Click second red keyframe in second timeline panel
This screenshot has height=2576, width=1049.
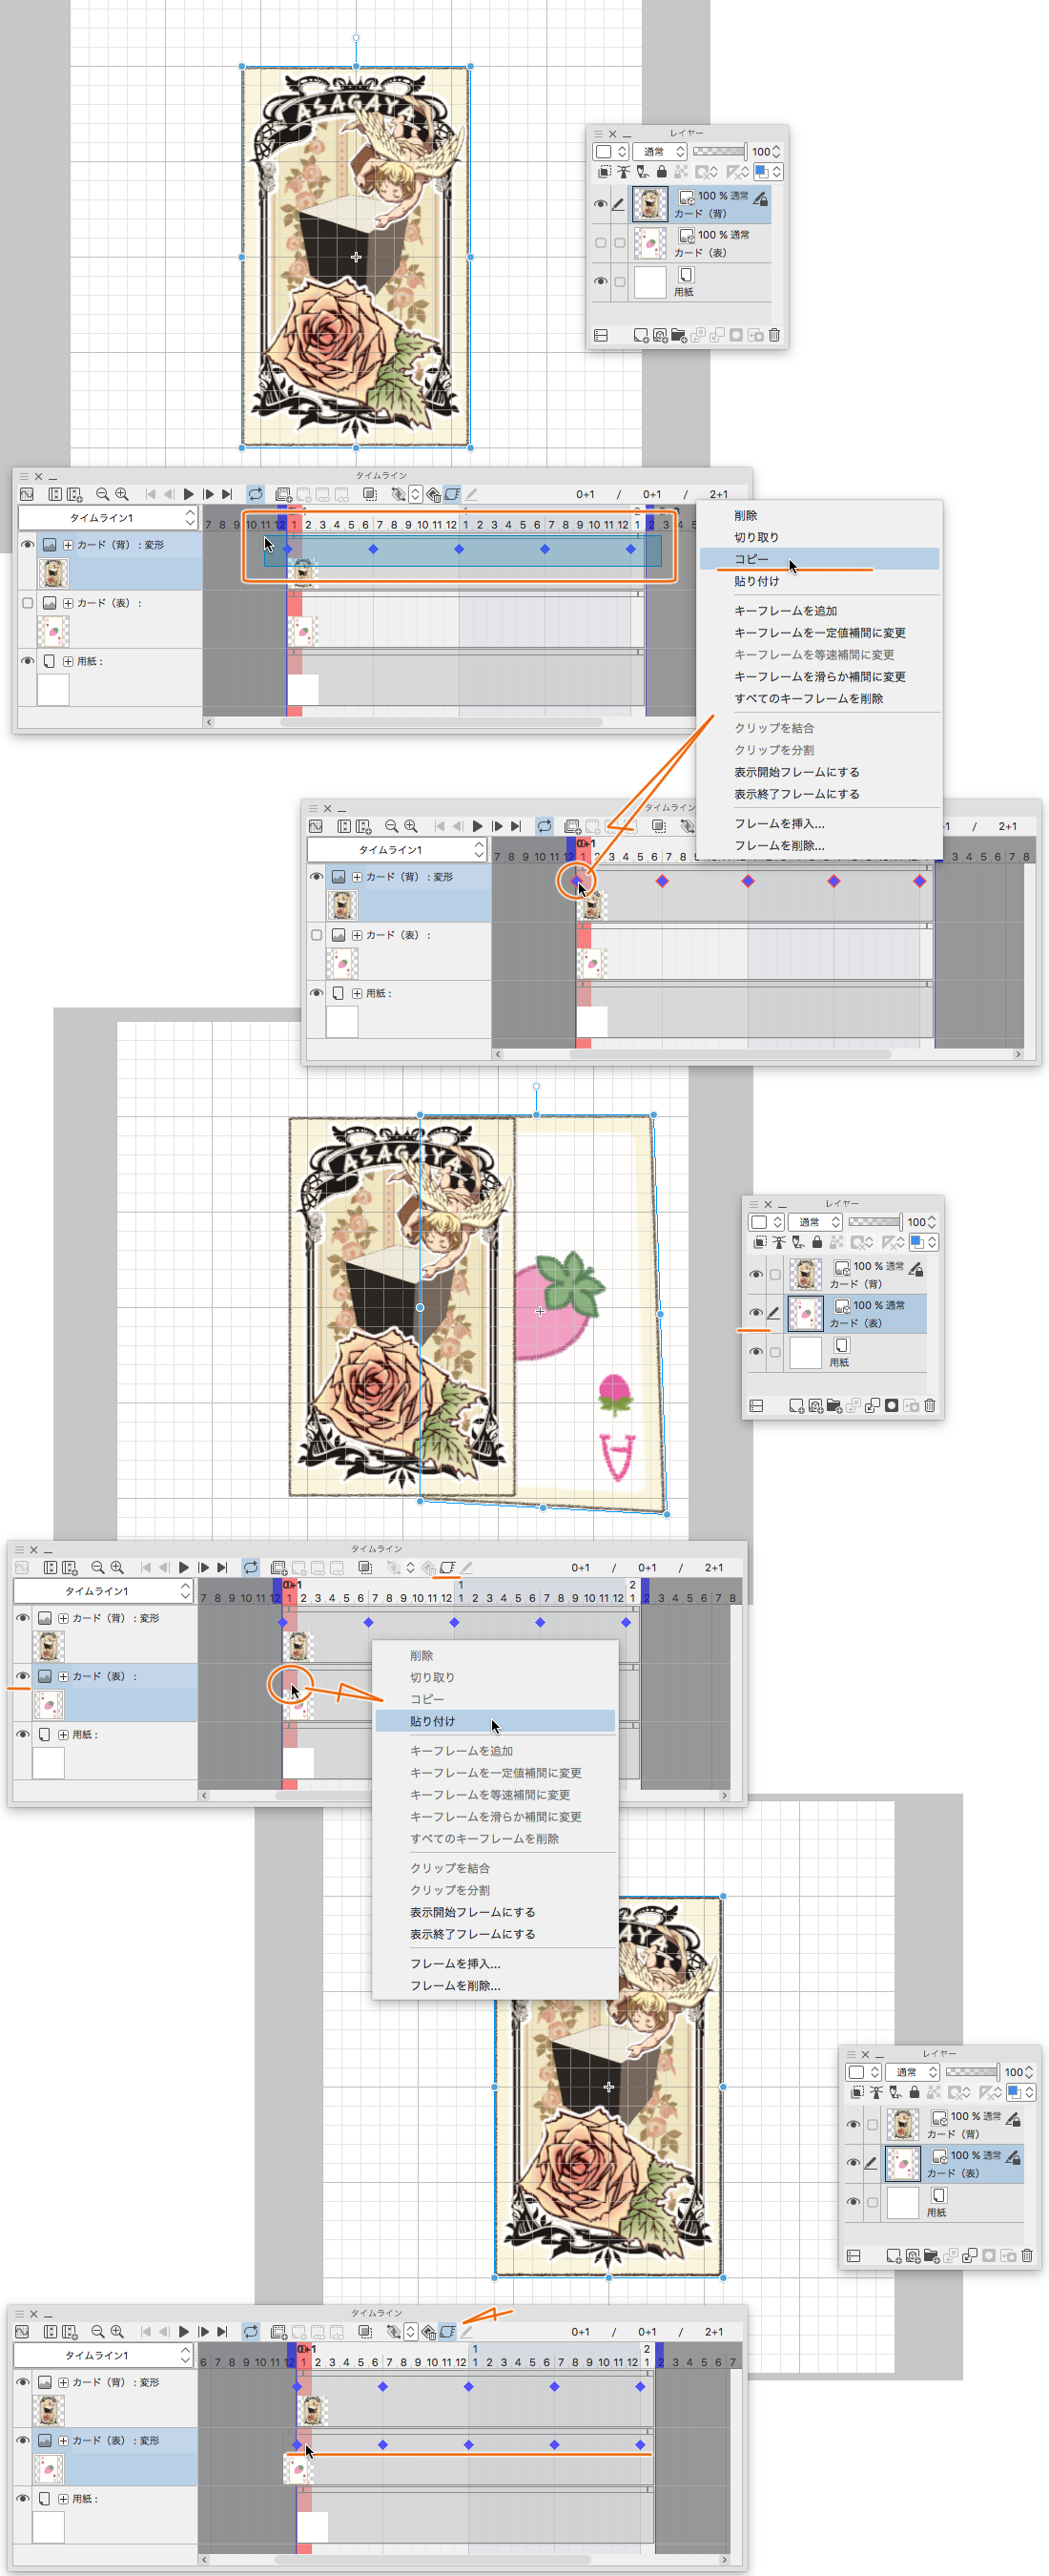tap(662, 881)
